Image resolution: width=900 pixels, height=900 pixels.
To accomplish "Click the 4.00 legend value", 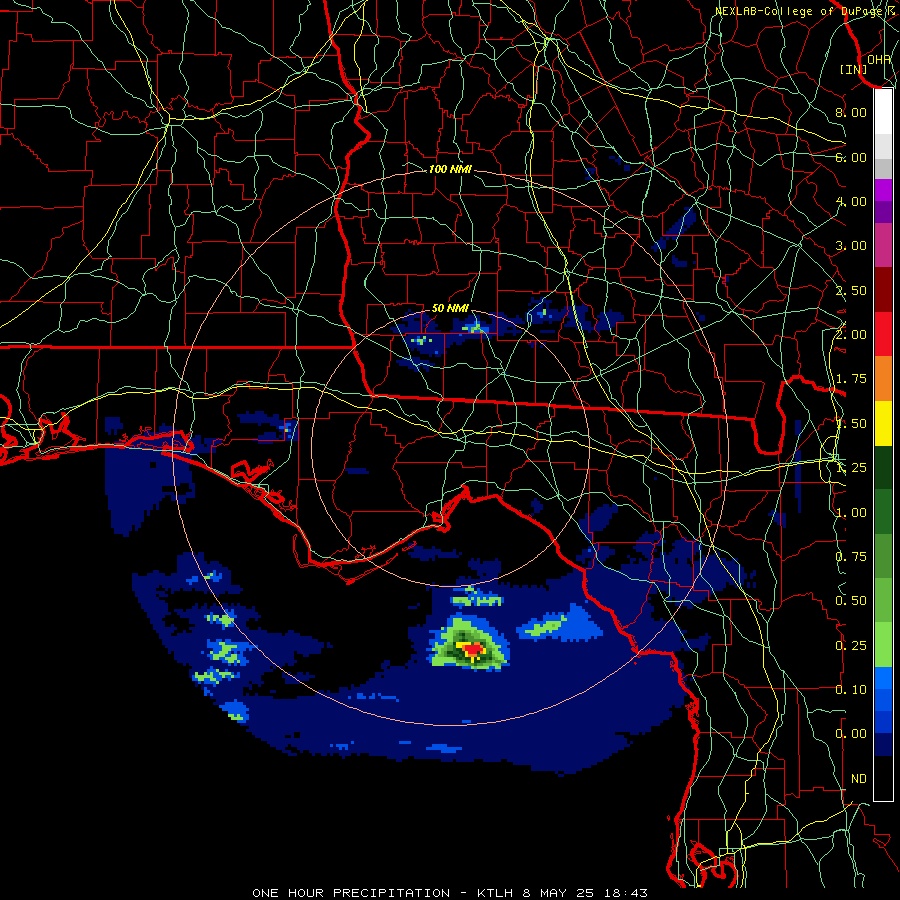I will pos(851,201).
